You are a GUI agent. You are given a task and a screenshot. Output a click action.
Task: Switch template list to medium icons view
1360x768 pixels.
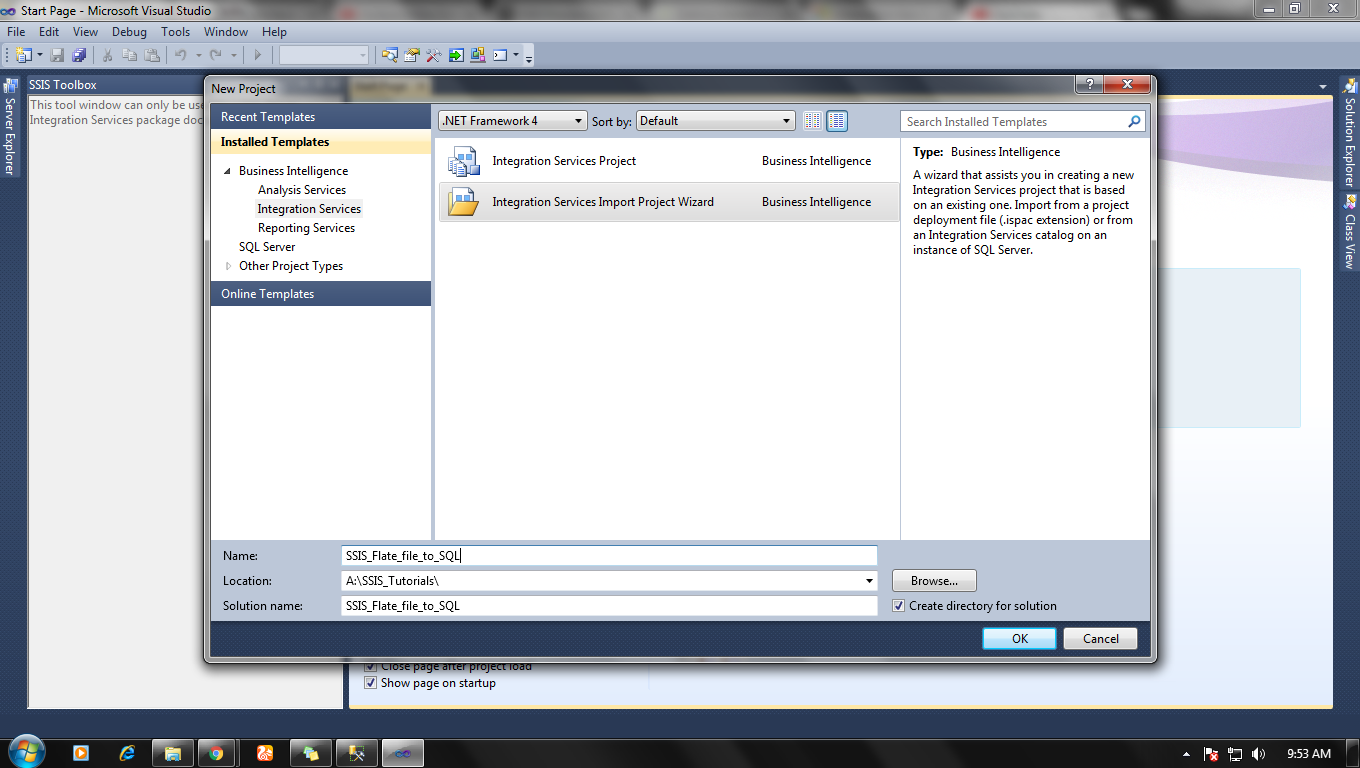pyautogui.click(x=837, y=121)
